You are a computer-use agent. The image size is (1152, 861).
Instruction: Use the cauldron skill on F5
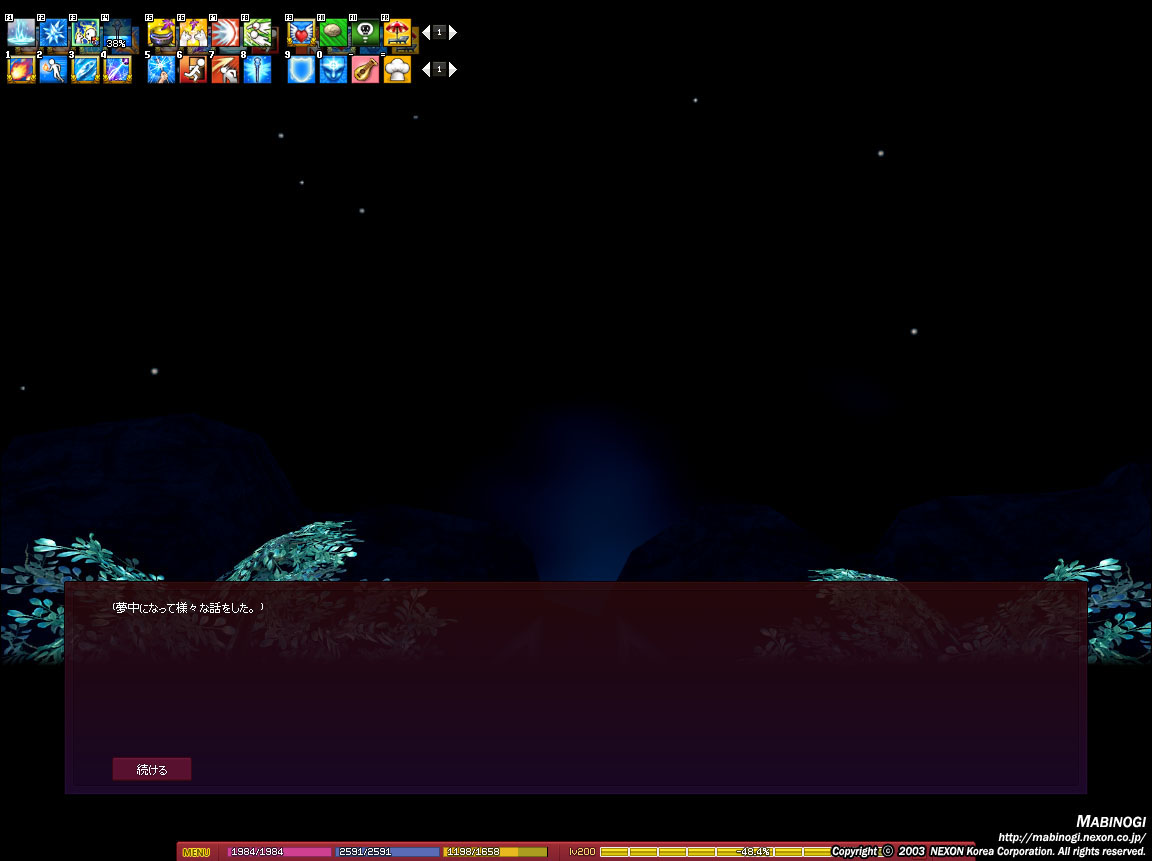tap(162, 33)
